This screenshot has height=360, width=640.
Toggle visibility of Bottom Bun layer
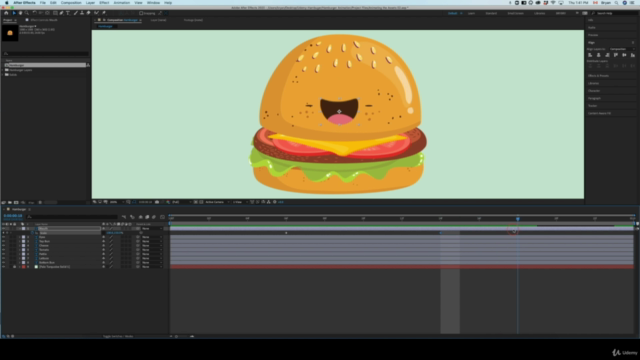(4, 262)
